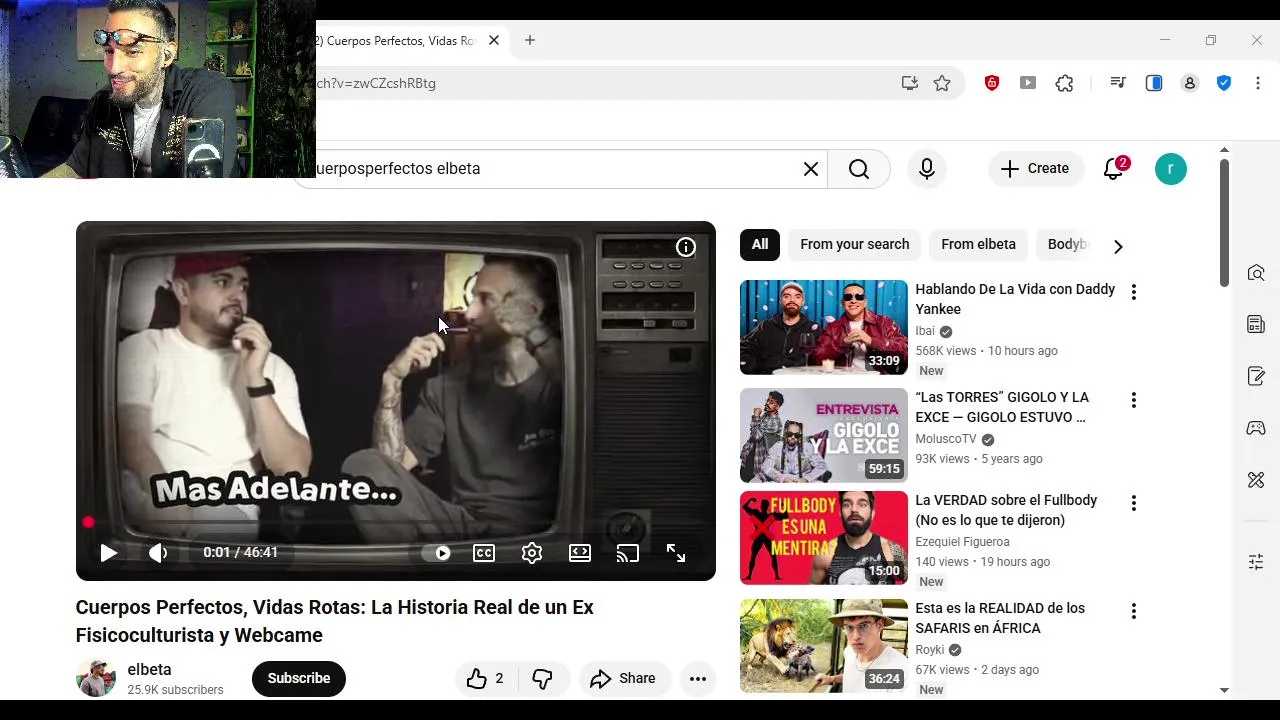Open scissors tools sidebar icon
Viewport: 1280px width, 720px height.
click(x=1256, y=480)
